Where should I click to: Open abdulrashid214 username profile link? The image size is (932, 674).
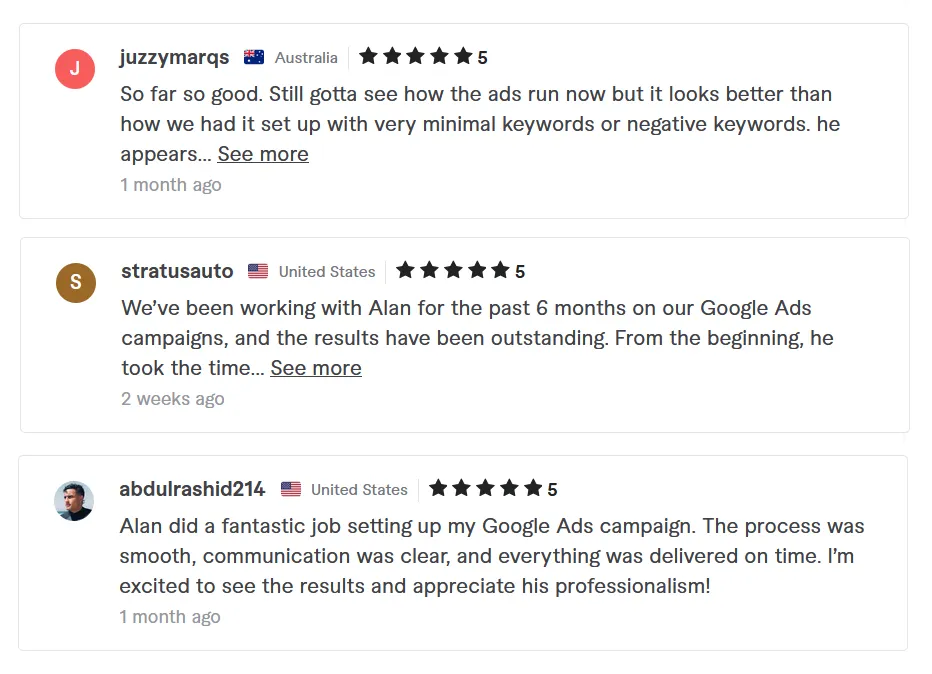(192, 489)
